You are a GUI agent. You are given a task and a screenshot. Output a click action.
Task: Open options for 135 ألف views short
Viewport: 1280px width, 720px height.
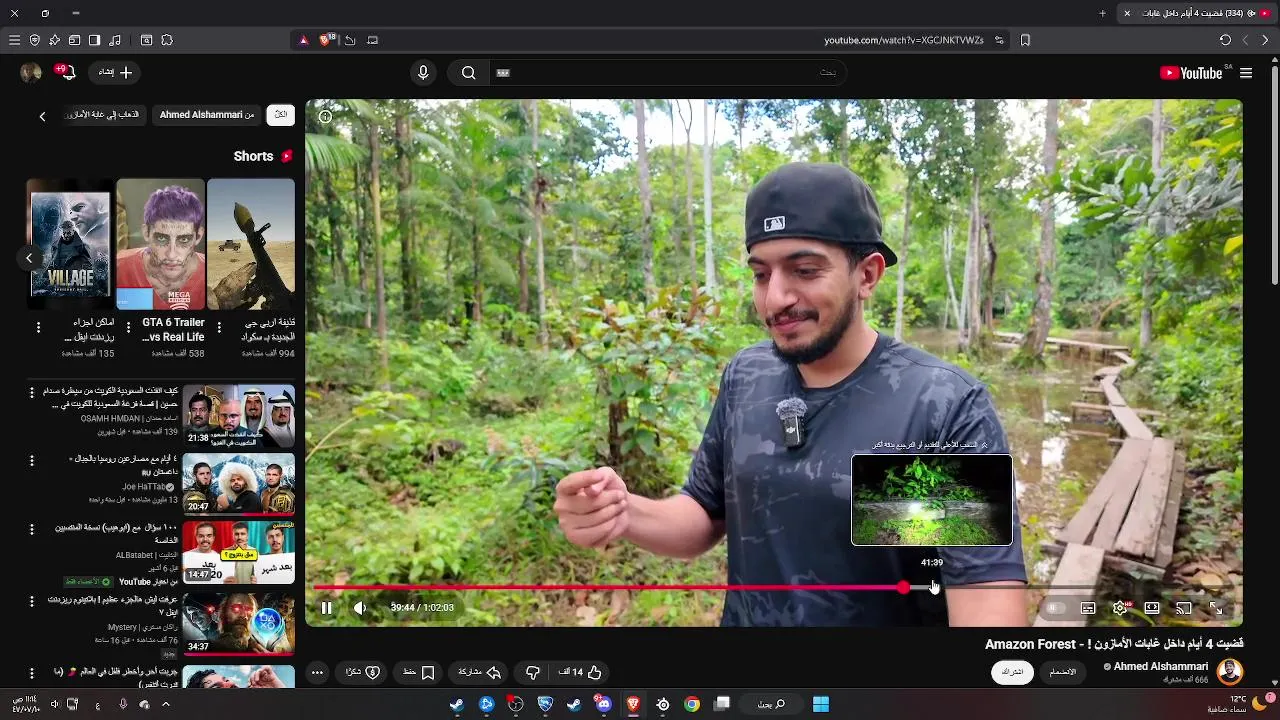(x=38, y=327)
